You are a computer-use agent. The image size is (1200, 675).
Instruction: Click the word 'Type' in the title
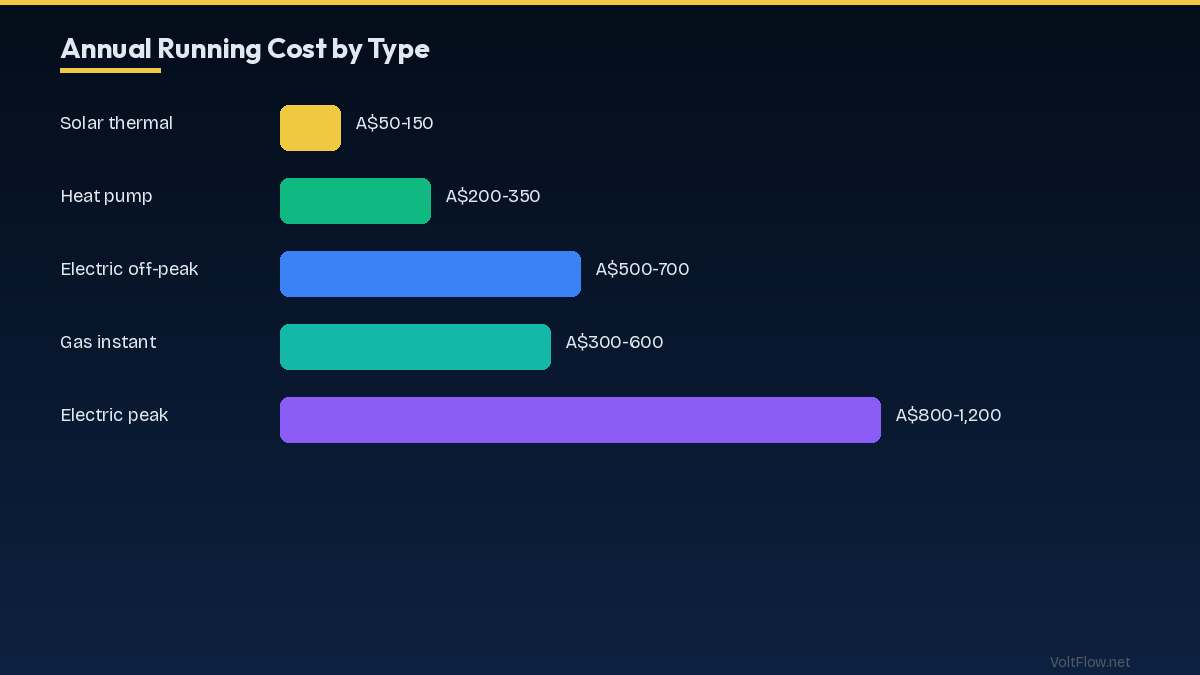(x=398, y=48)
